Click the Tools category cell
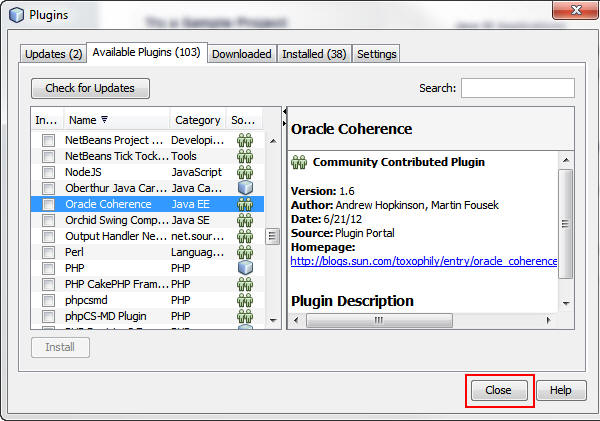 coord(184,157)
